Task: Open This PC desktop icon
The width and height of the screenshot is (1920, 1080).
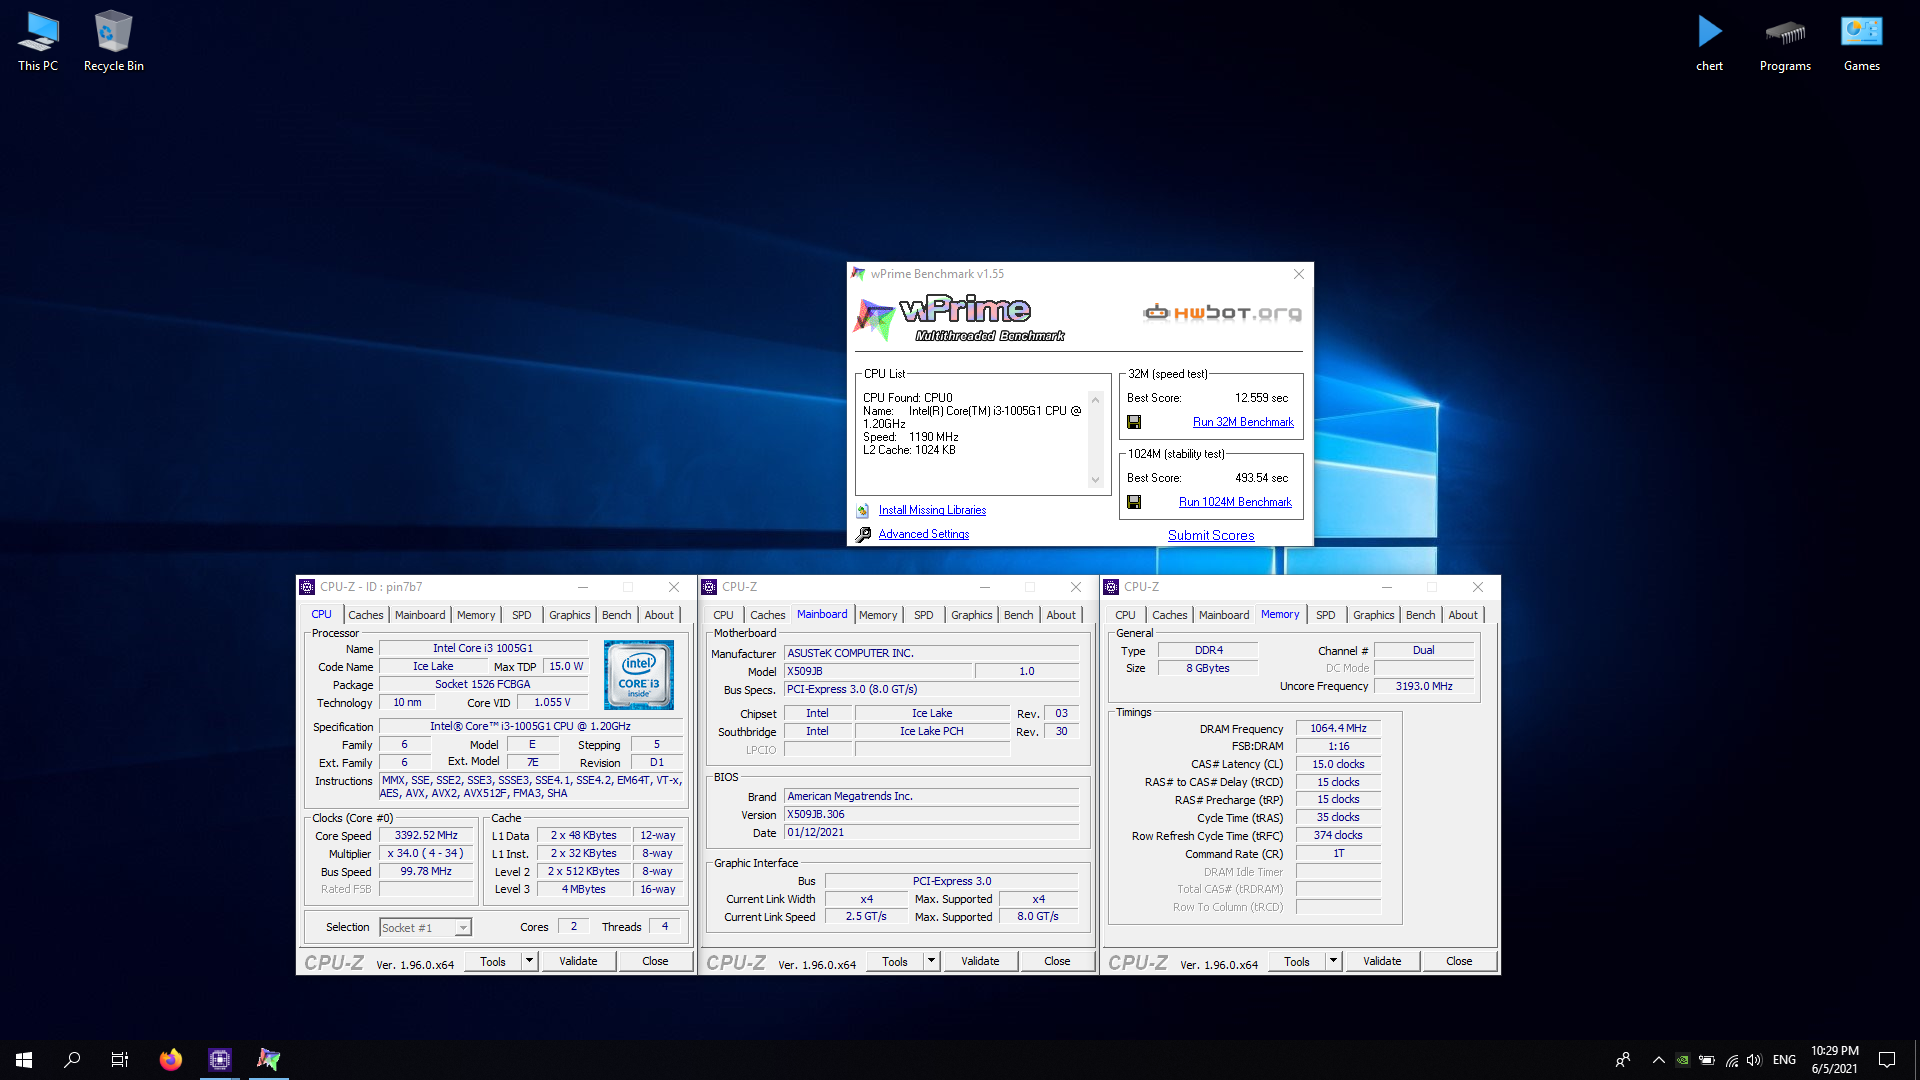Action: click(38, 42)
